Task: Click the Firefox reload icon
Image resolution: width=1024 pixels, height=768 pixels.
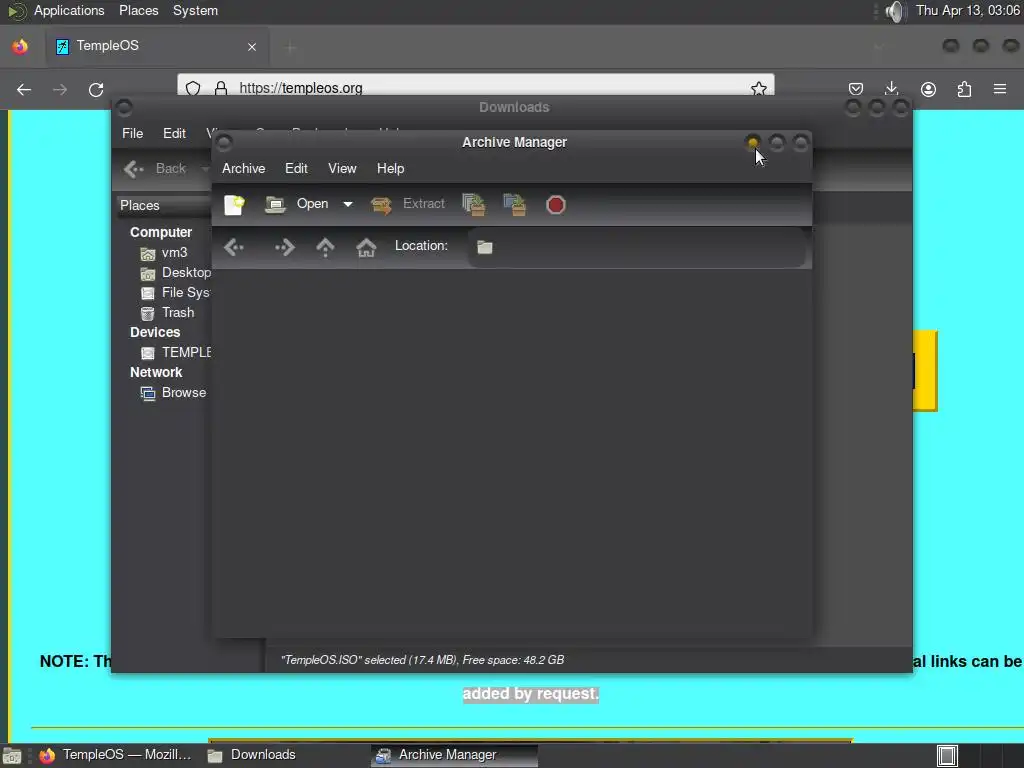Action: pos(96,89)
